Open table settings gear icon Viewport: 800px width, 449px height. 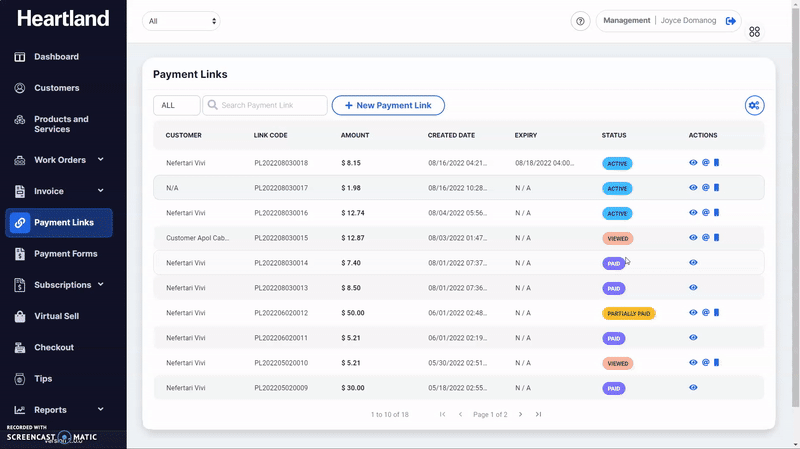754,106
